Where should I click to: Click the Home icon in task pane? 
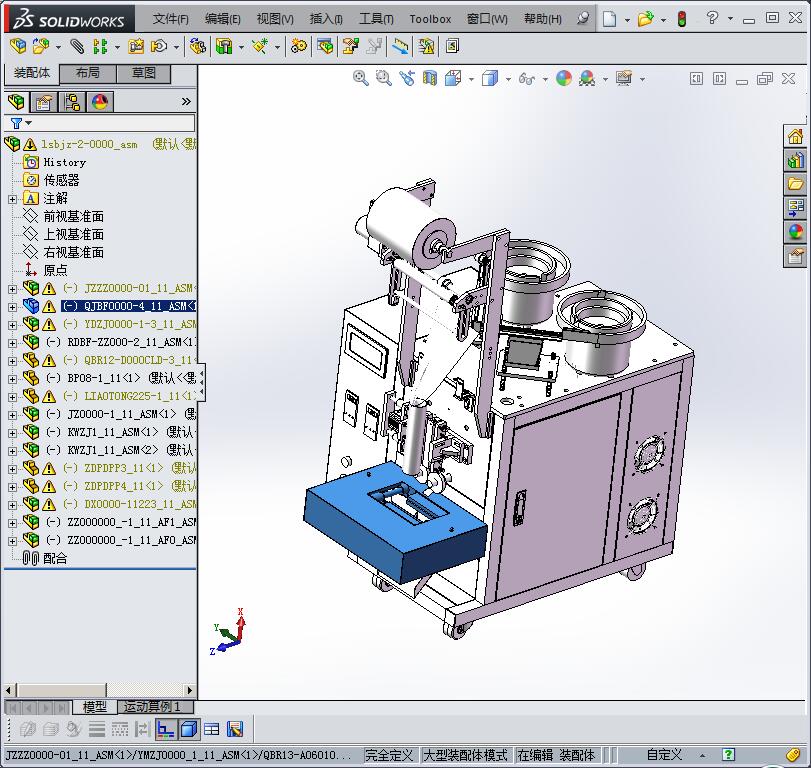pos(796,137)
